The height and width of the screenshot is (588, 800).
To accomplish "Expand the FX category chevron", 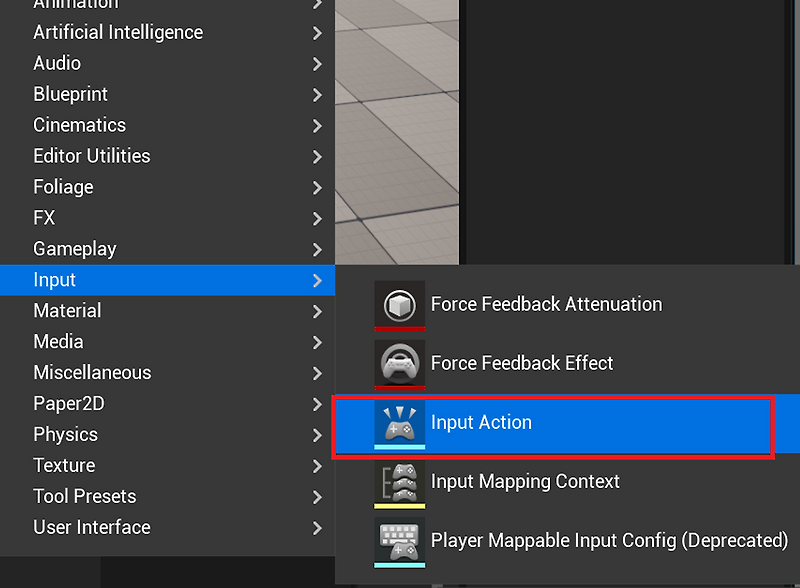I will tap(317, 217).
